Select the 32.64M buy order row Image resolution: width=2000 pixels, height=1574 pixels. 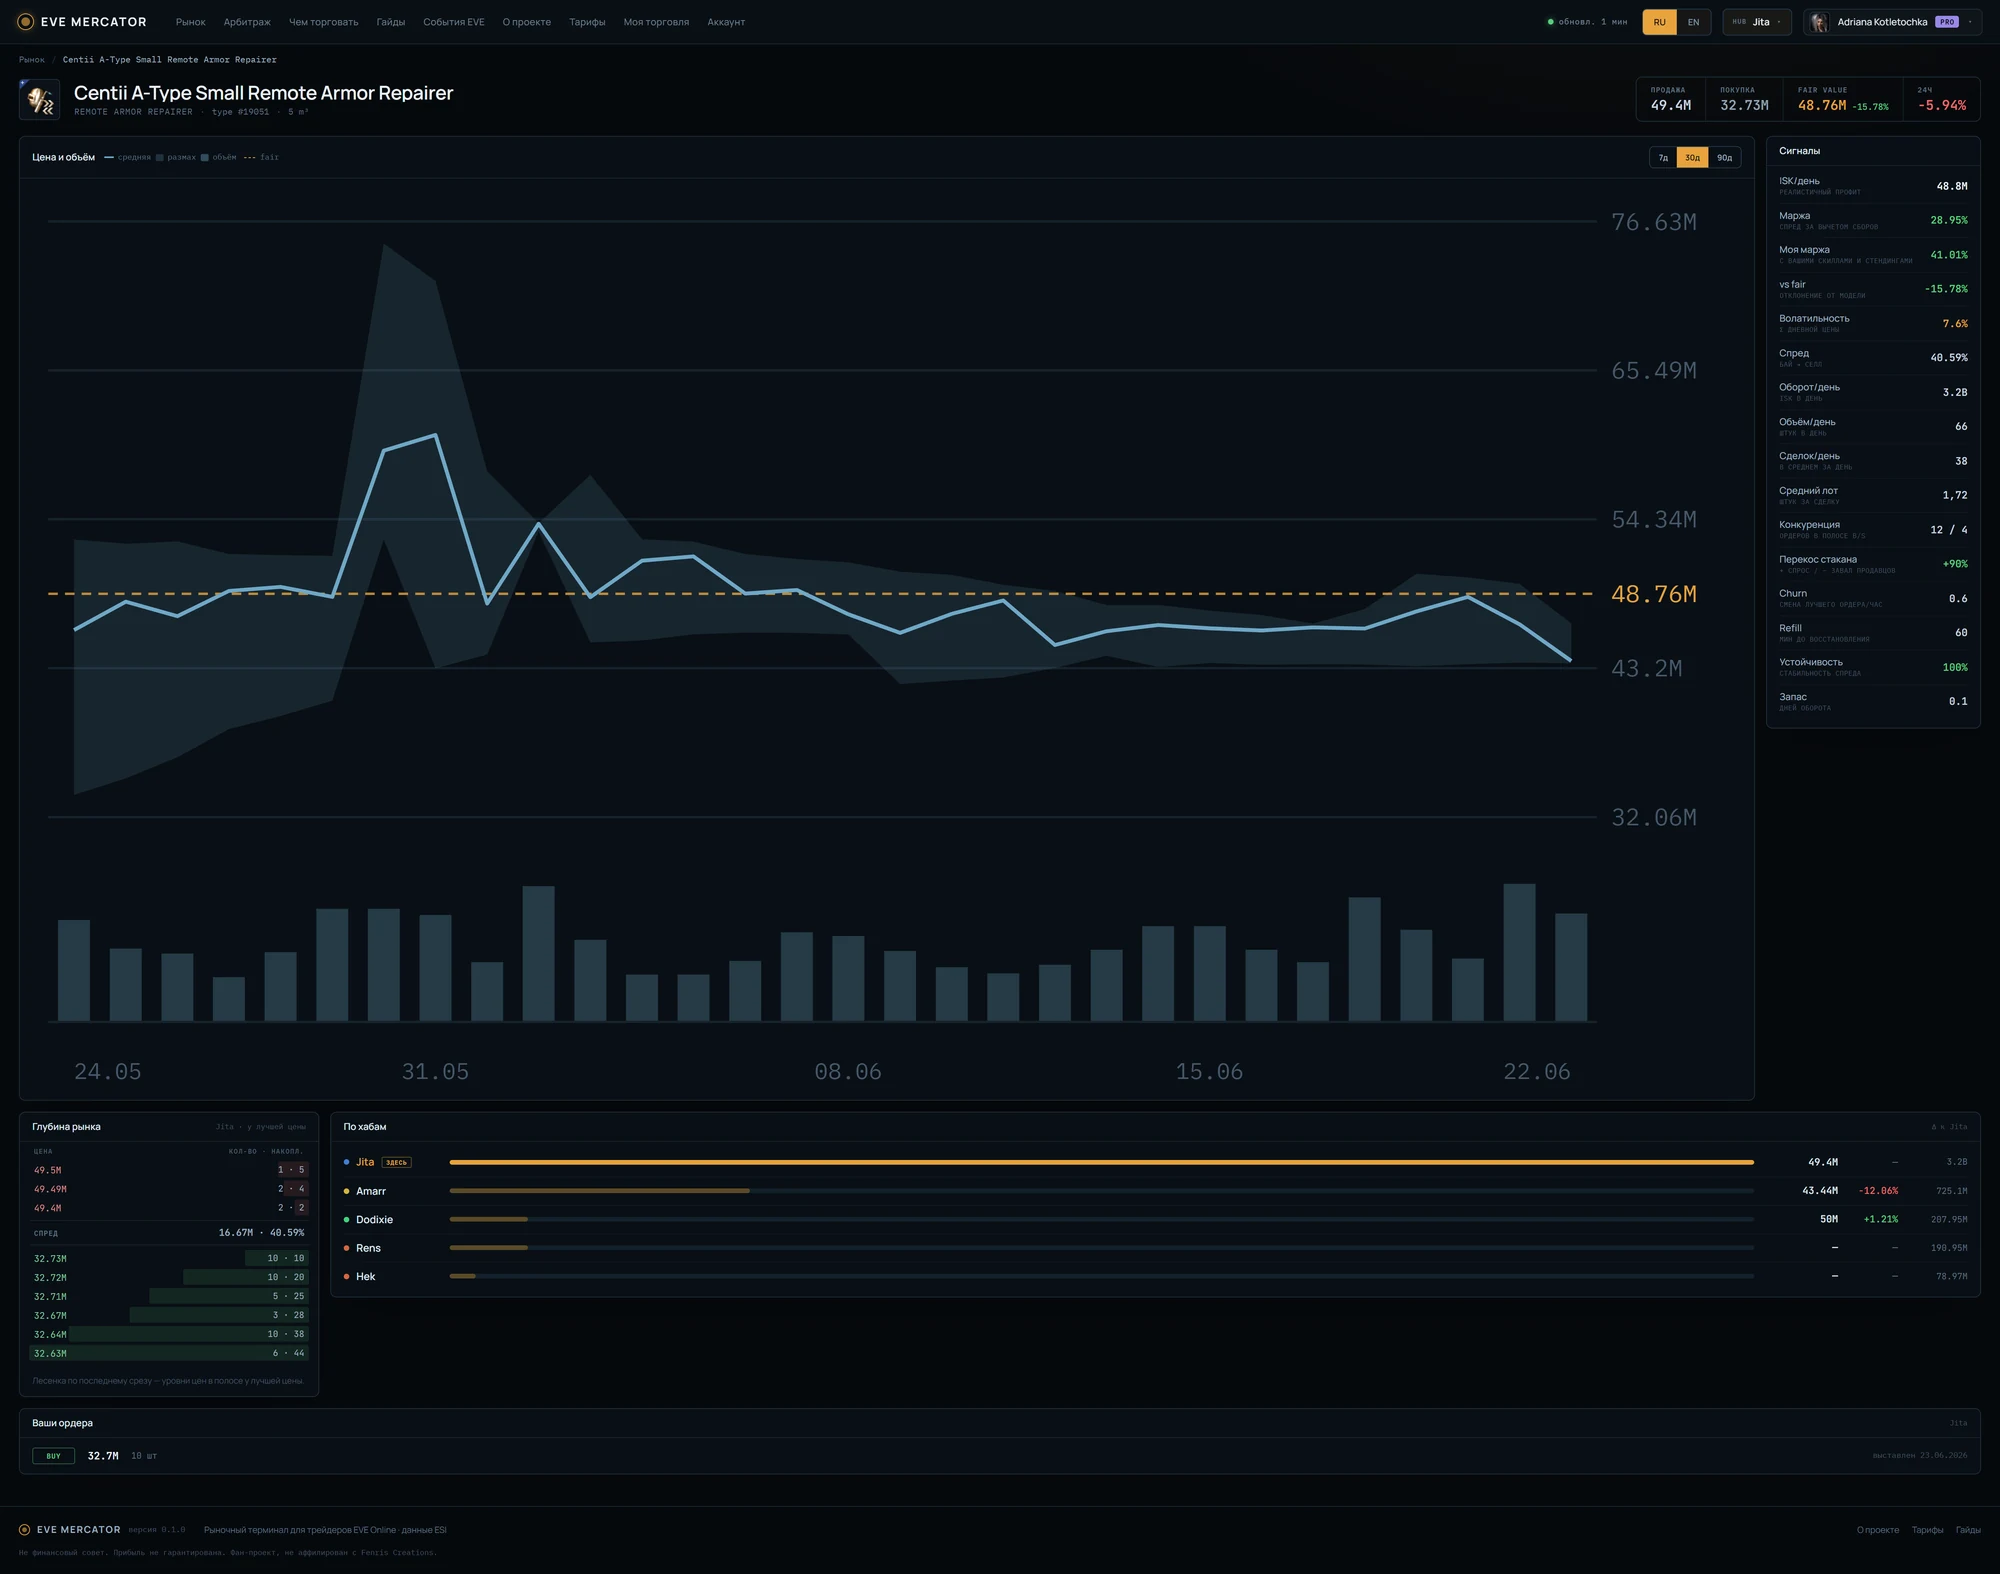pyautogui.click(x=169, y=1334)
